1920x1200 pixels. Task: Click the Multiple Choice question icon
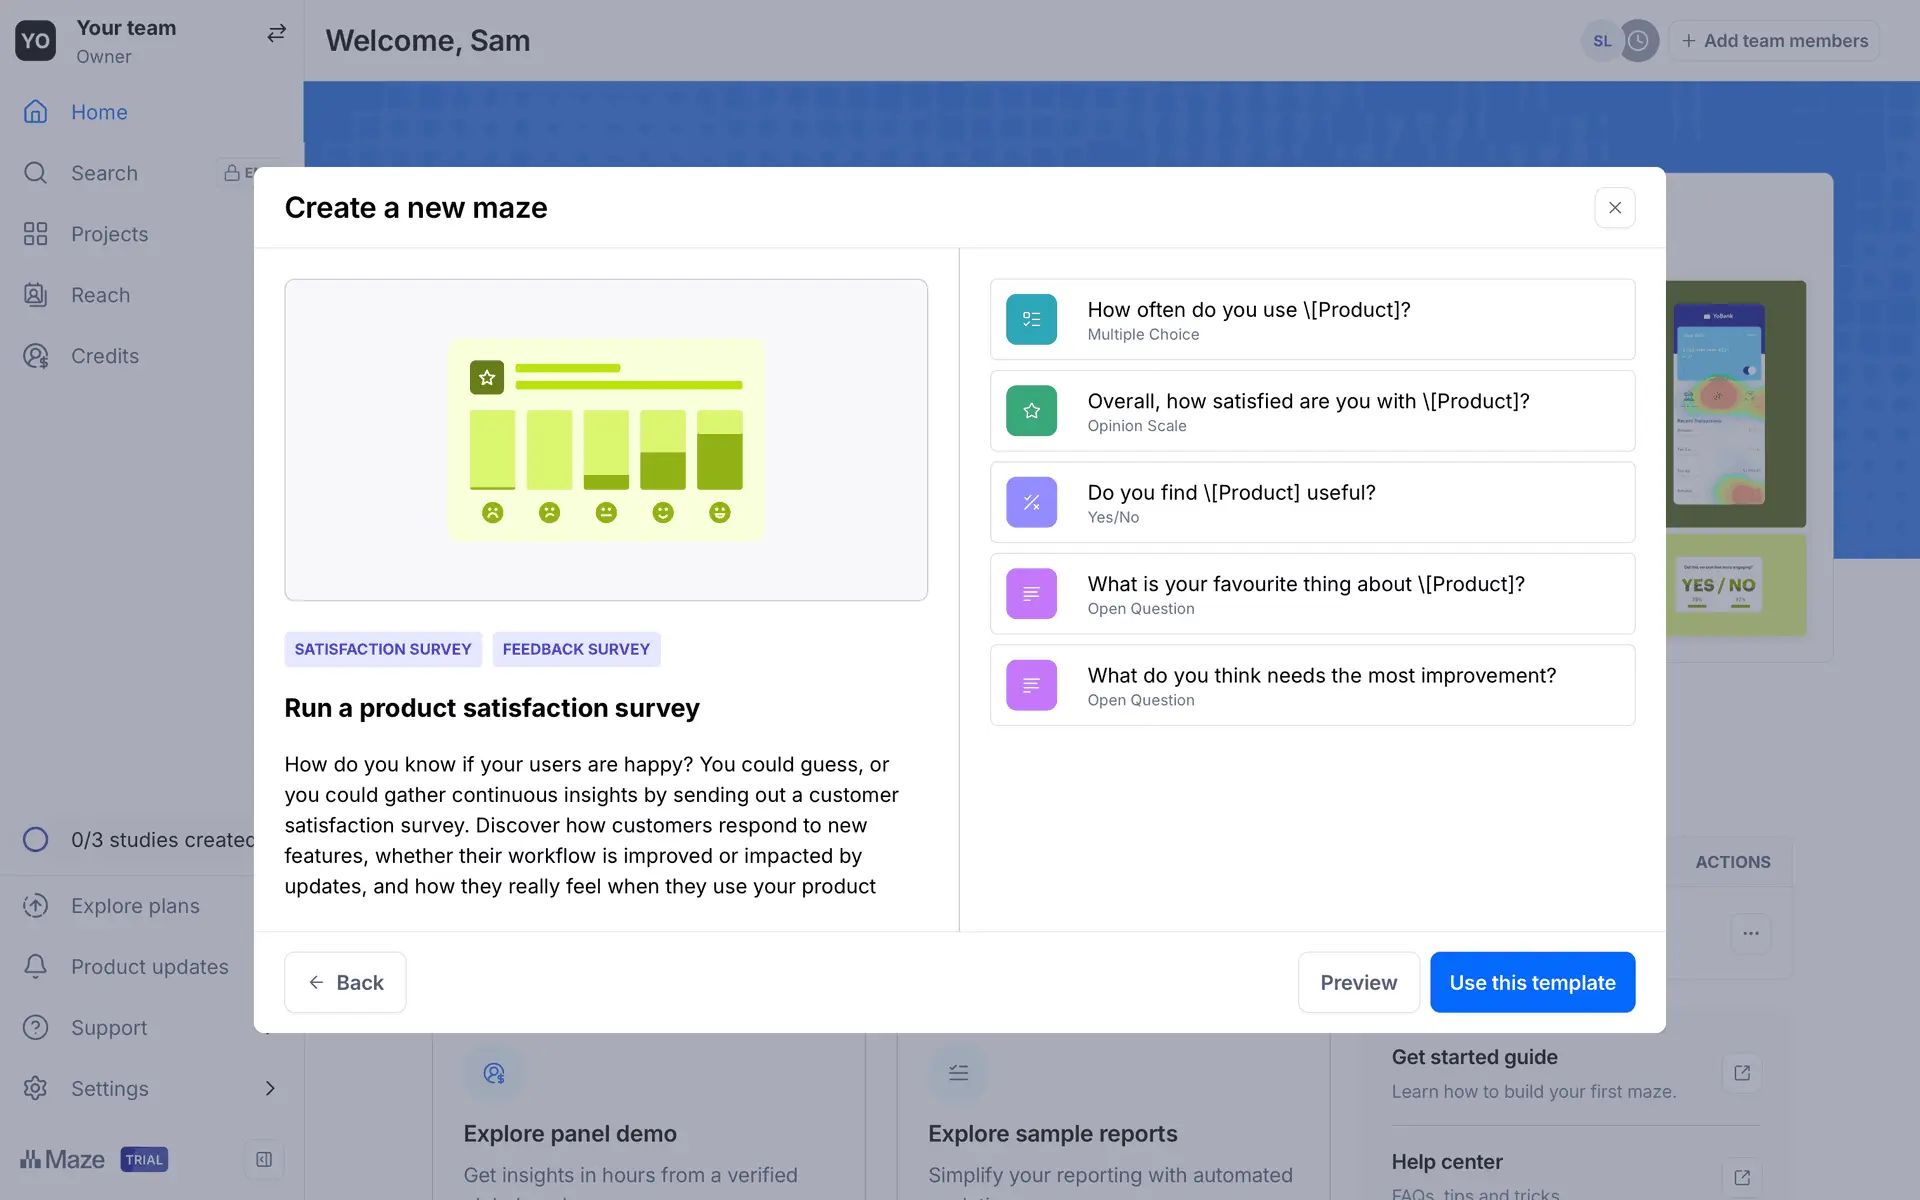[1031, 319]
